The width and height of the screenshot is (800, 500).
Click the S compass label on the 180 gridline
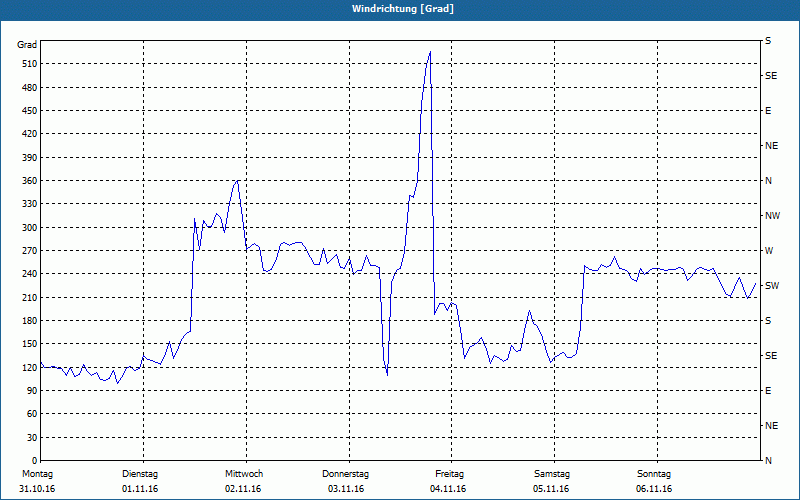pyautogui.click(x=768, y=321)
